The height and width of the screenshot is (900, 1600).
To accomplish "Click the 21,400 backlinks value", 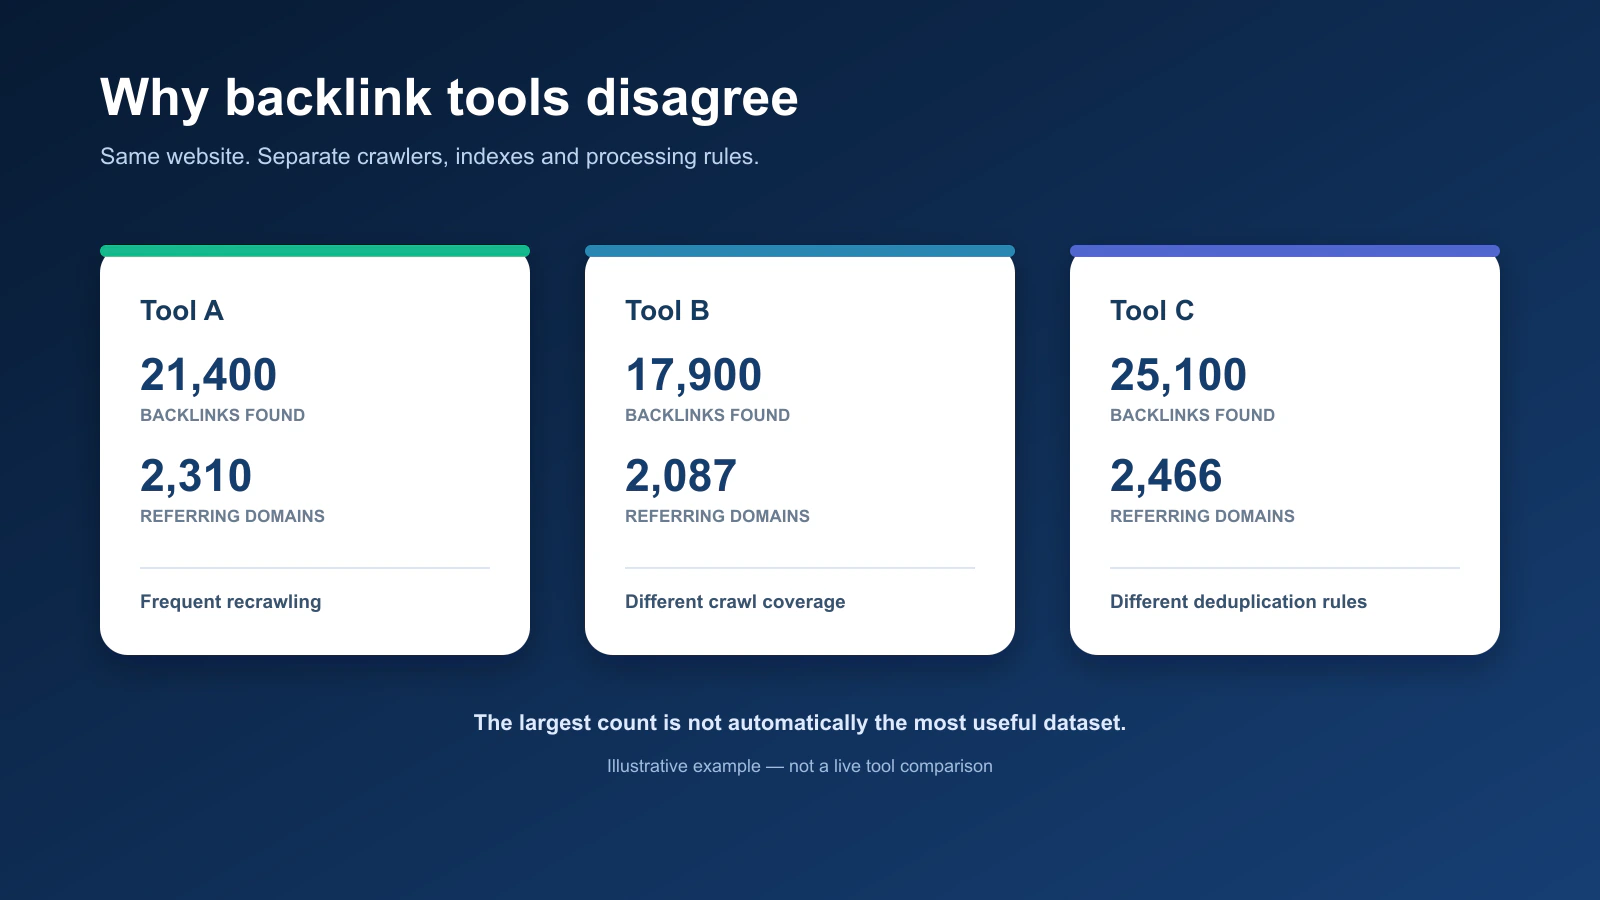I will point(208,375).
